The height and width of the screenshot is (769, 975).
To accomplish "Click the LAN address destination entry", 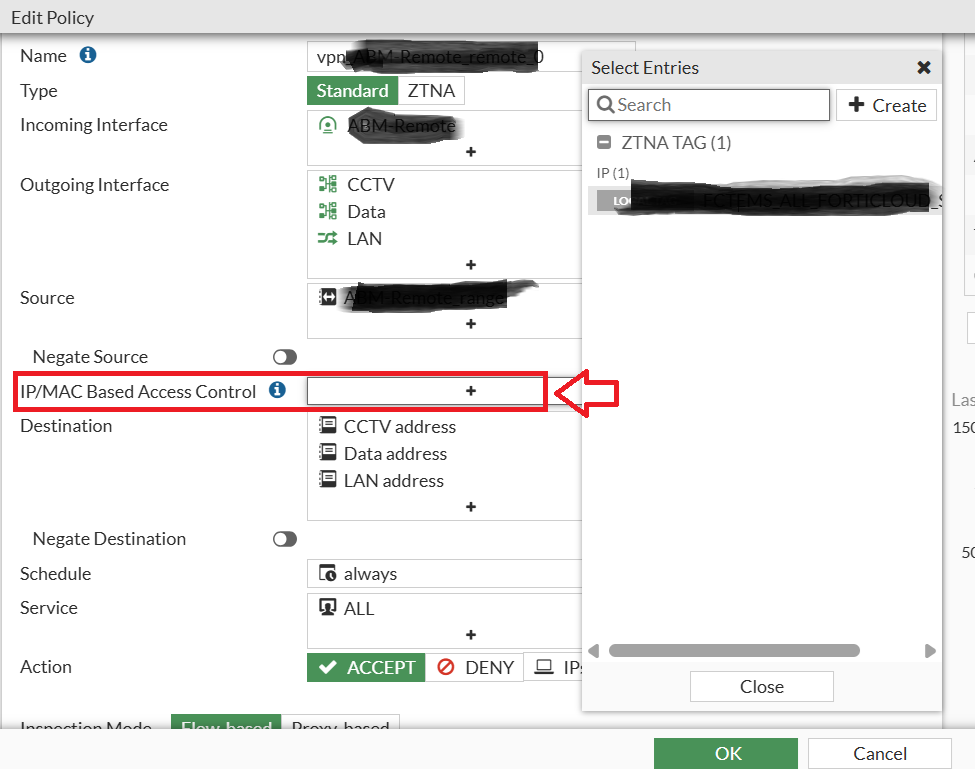I will pyautogui.click(x=393, y=481).
